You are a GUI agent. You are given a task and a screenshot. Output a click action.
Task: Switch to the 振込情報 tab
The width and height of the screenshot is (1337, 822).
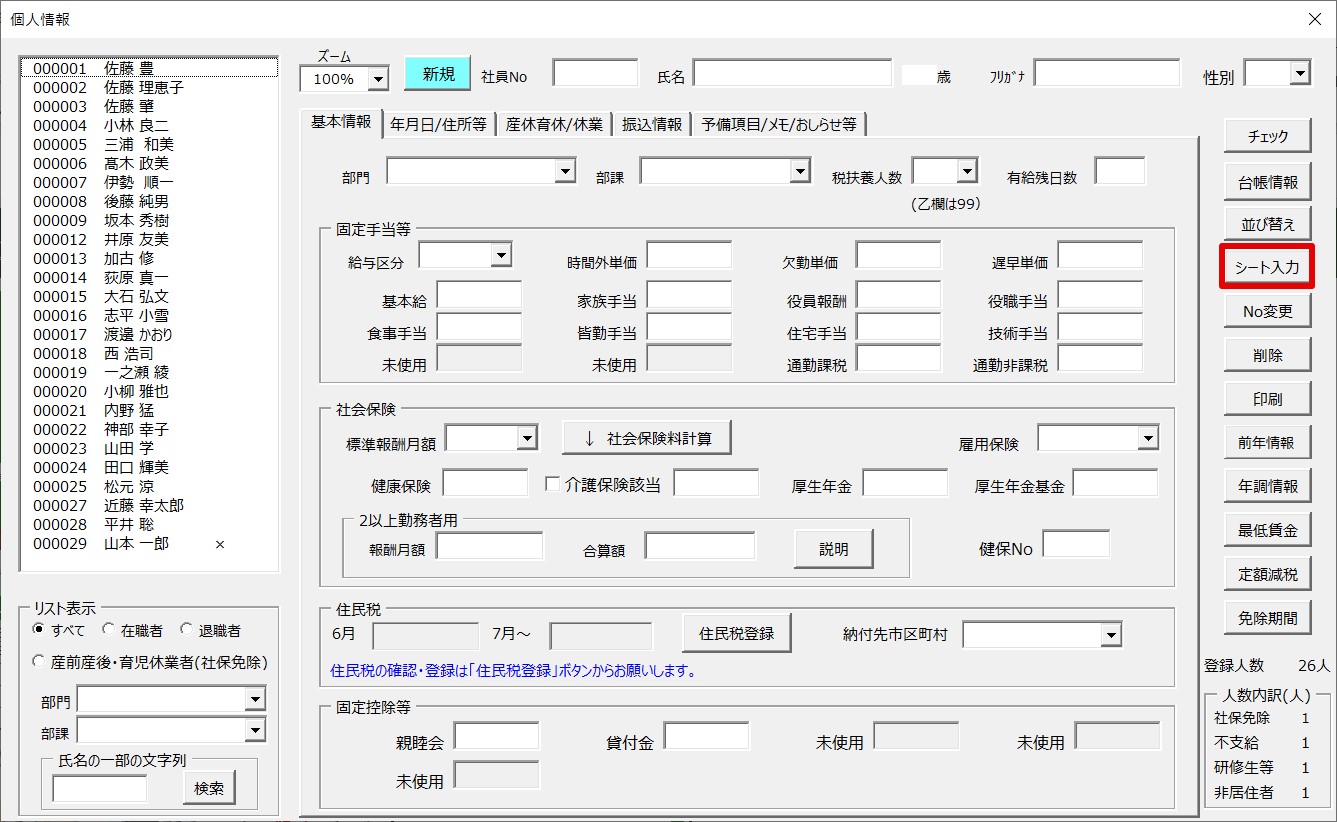click(652, 124)
